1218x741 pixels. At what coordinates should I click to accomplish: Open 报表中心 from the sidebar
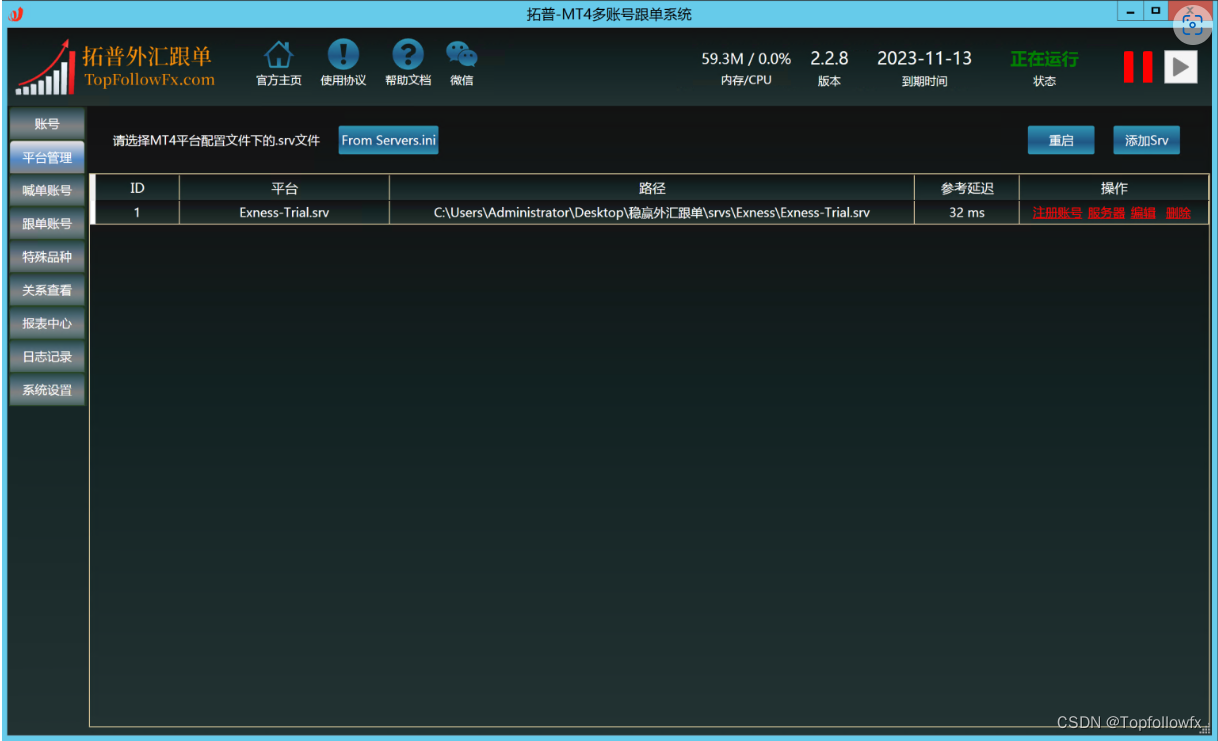pyautogui.click(x=46, y=323)
